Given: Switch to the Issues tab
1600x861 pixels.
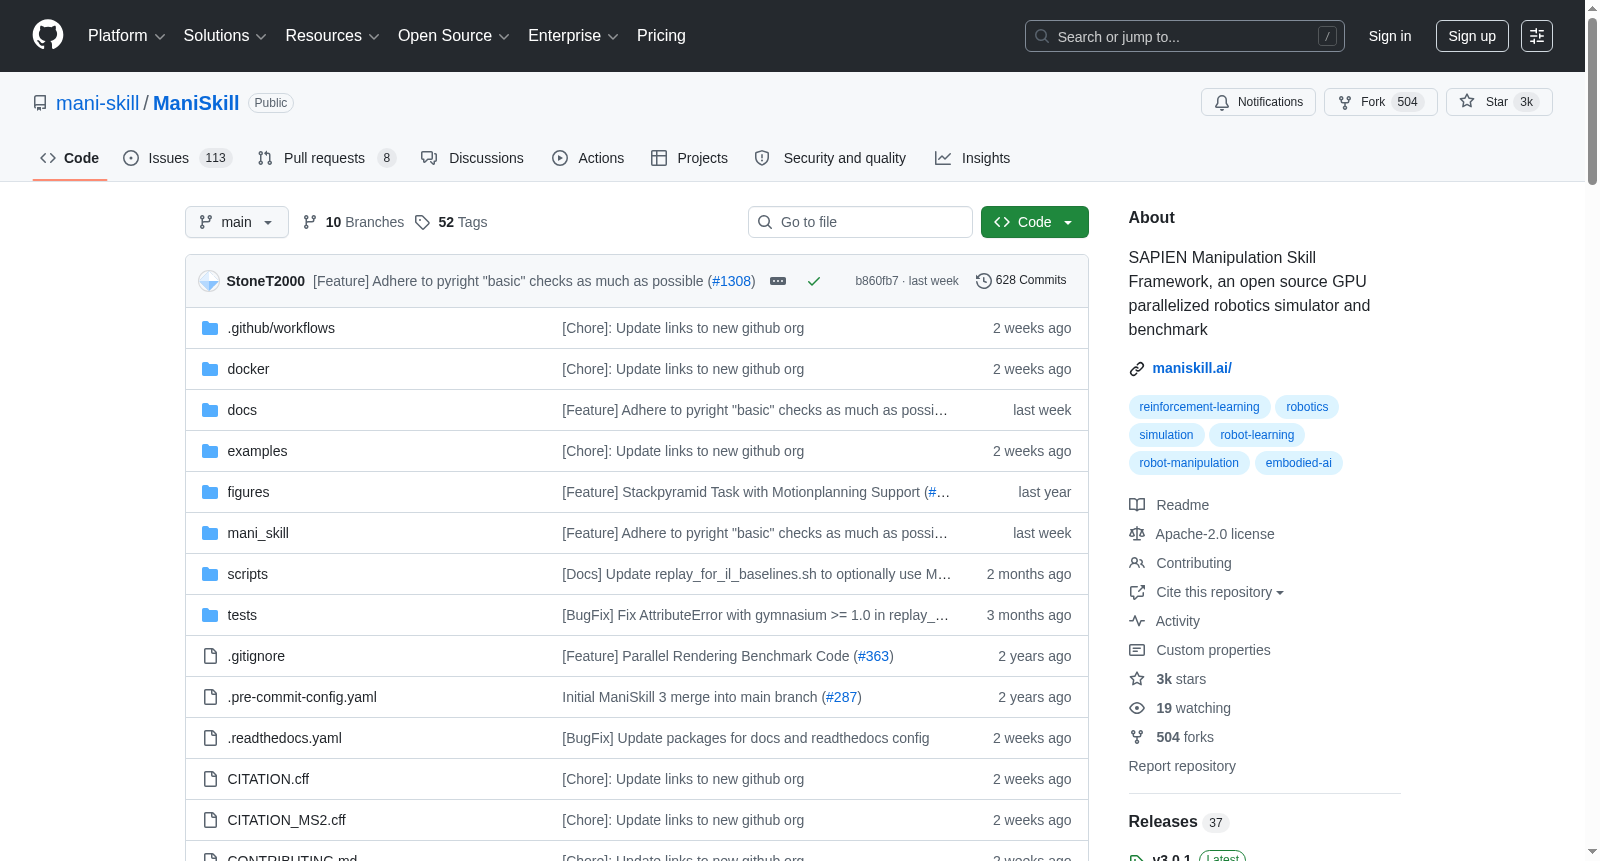Looking at the screenshot, I should pyautogui.click(x=178, y=158).
